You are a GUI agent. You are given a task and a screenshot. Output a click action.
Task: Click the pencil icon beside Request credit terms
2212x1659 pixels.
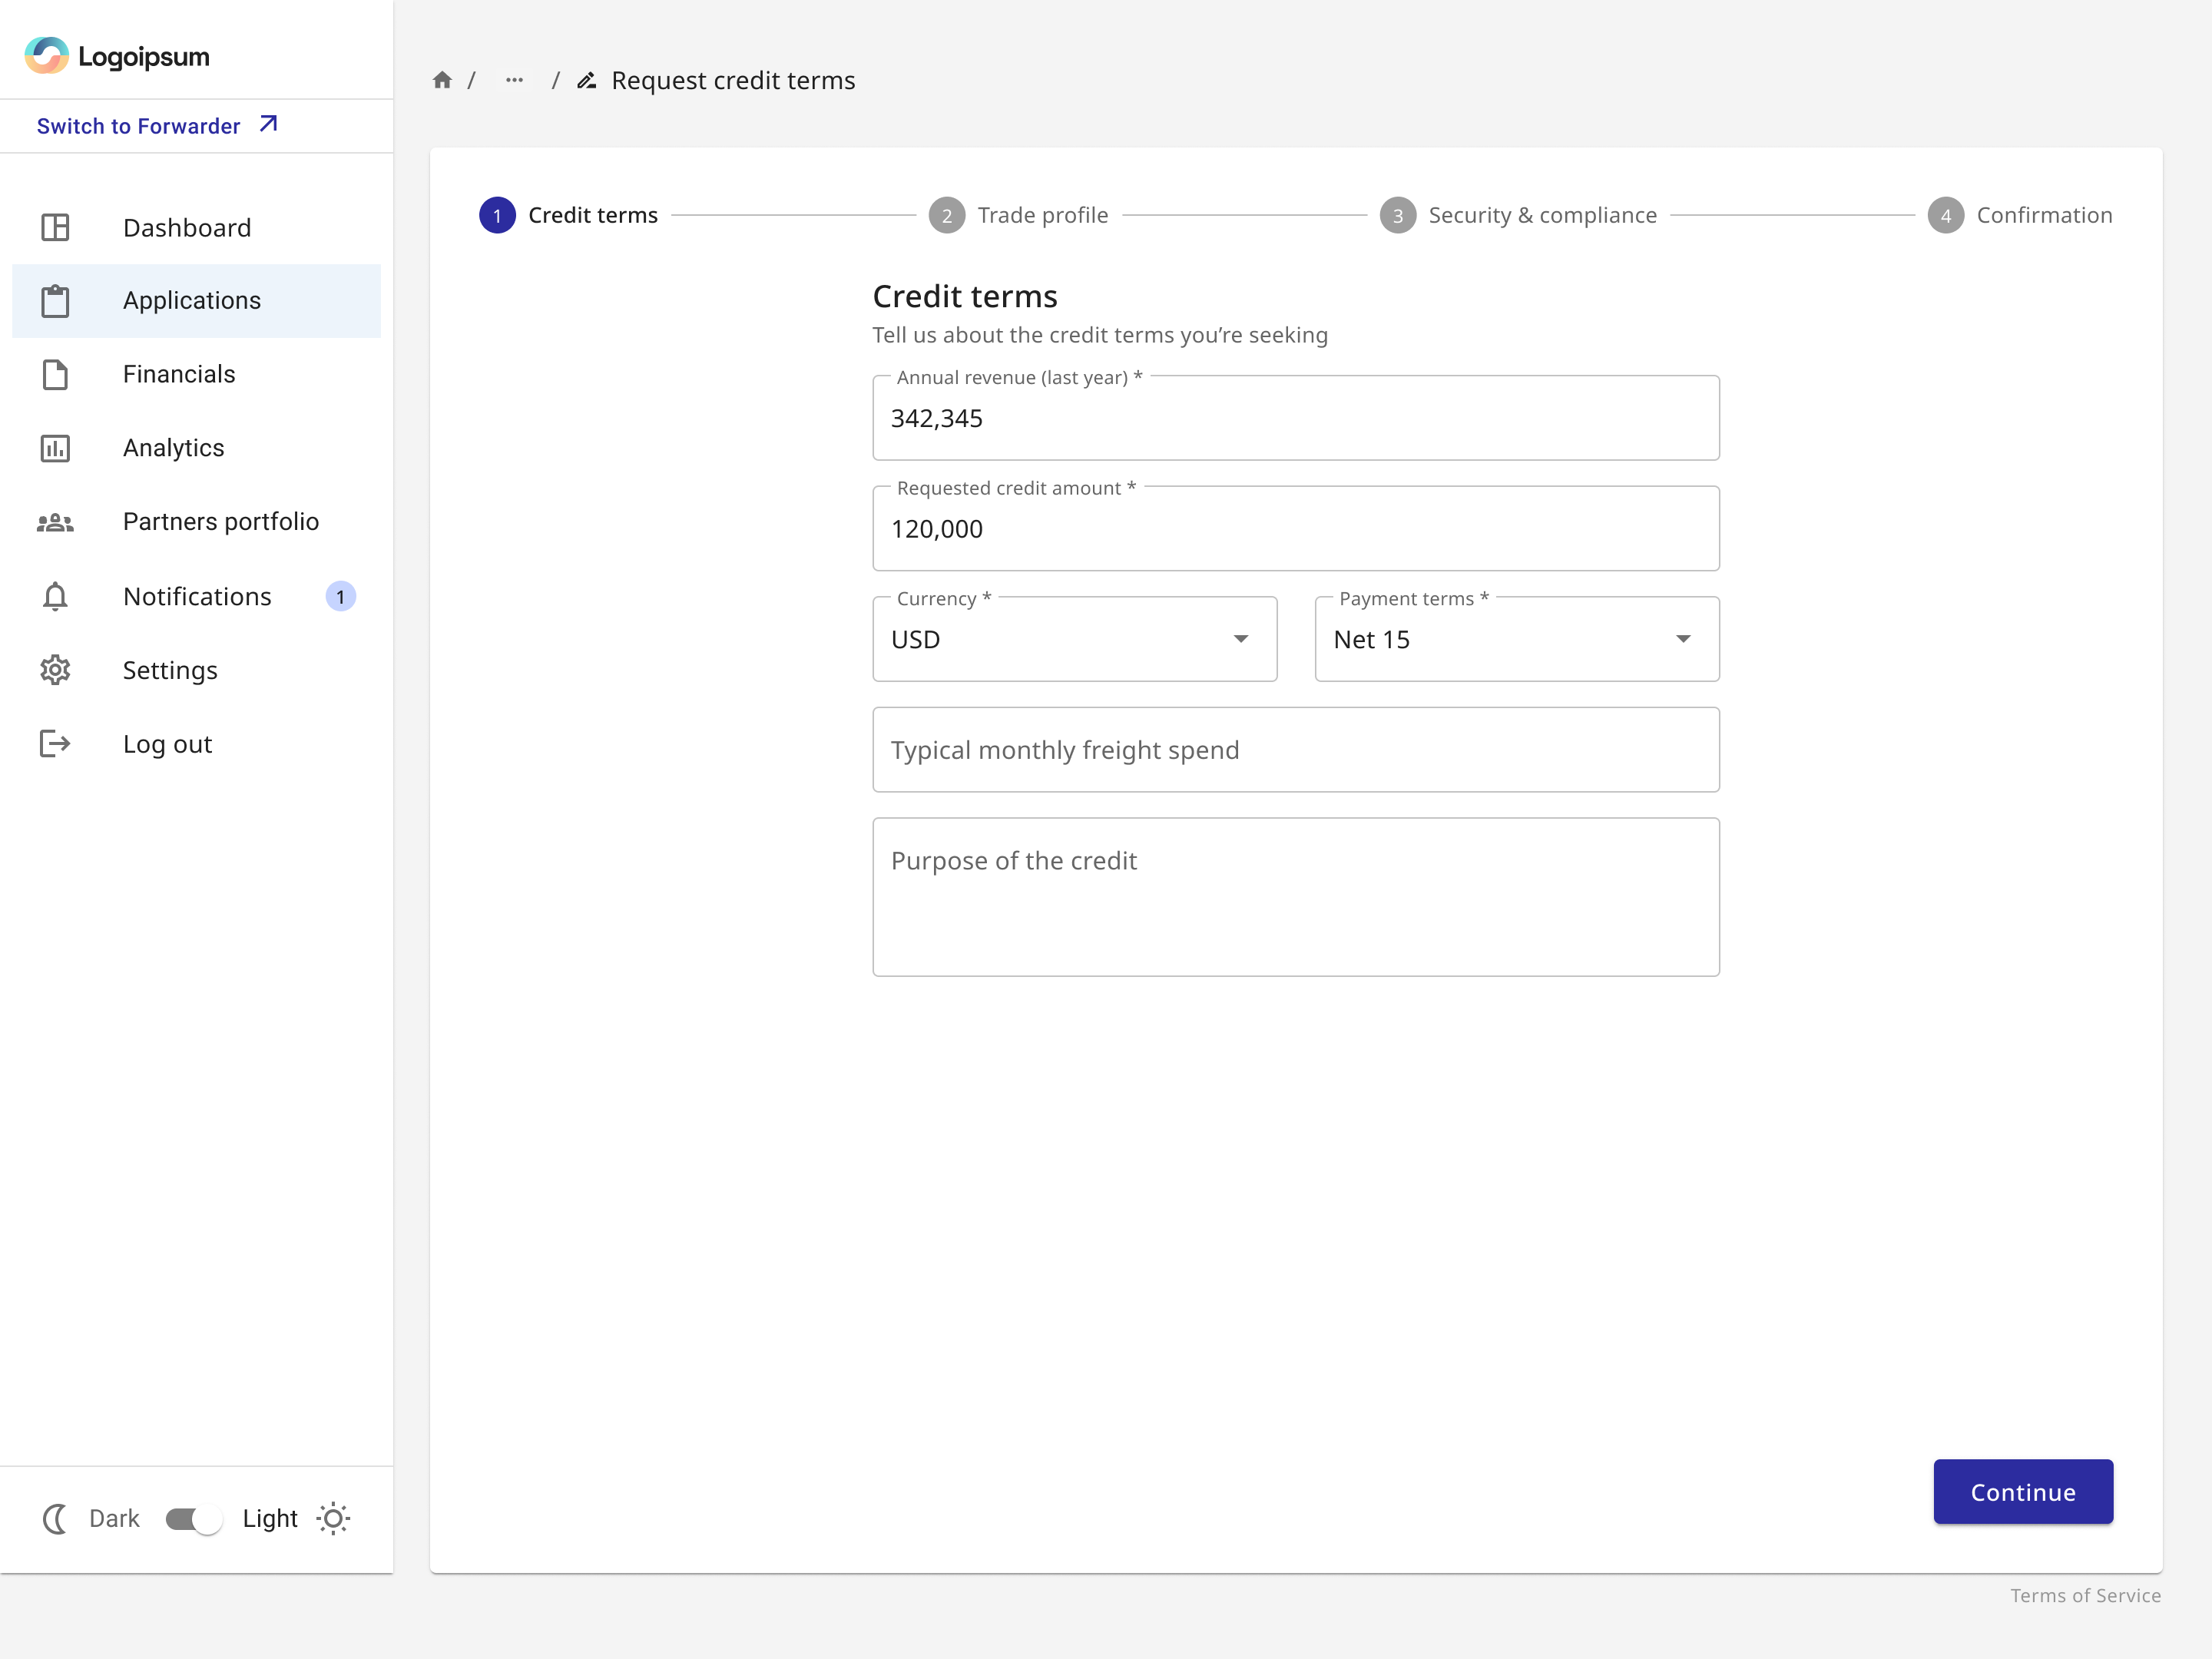[x=587, y=80]
